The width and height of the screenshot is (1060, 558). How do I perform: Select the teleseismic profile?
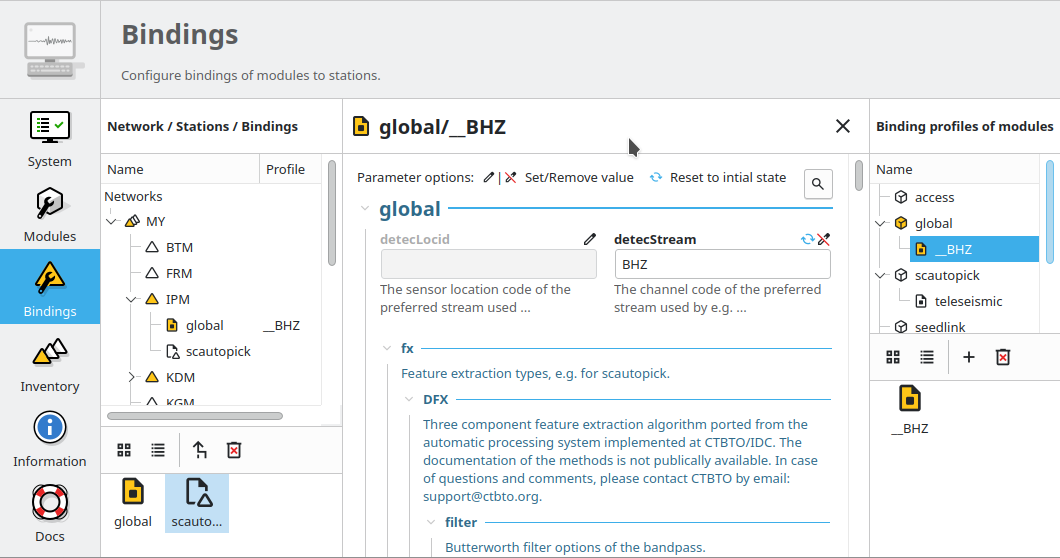point(968,301)
